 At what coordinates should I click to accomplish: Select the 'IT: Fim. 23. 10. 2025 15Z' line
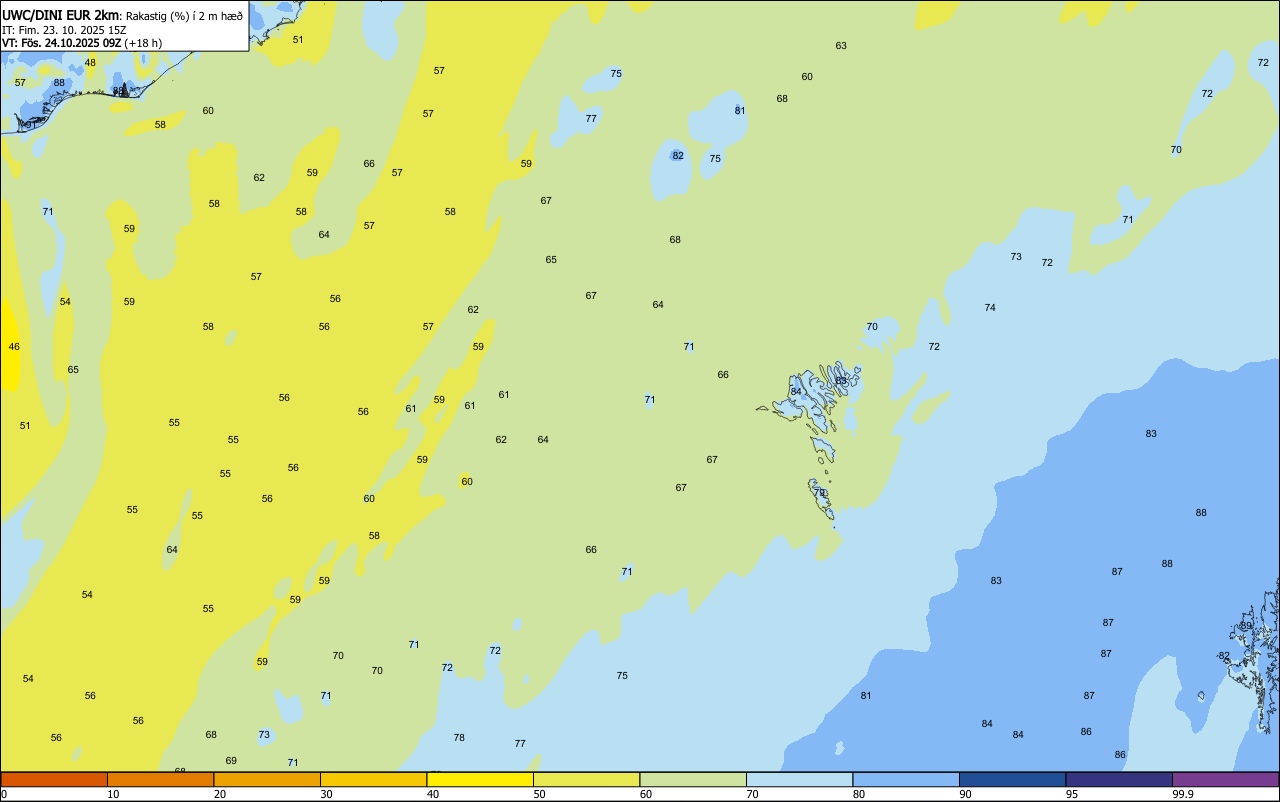point(65,30)
